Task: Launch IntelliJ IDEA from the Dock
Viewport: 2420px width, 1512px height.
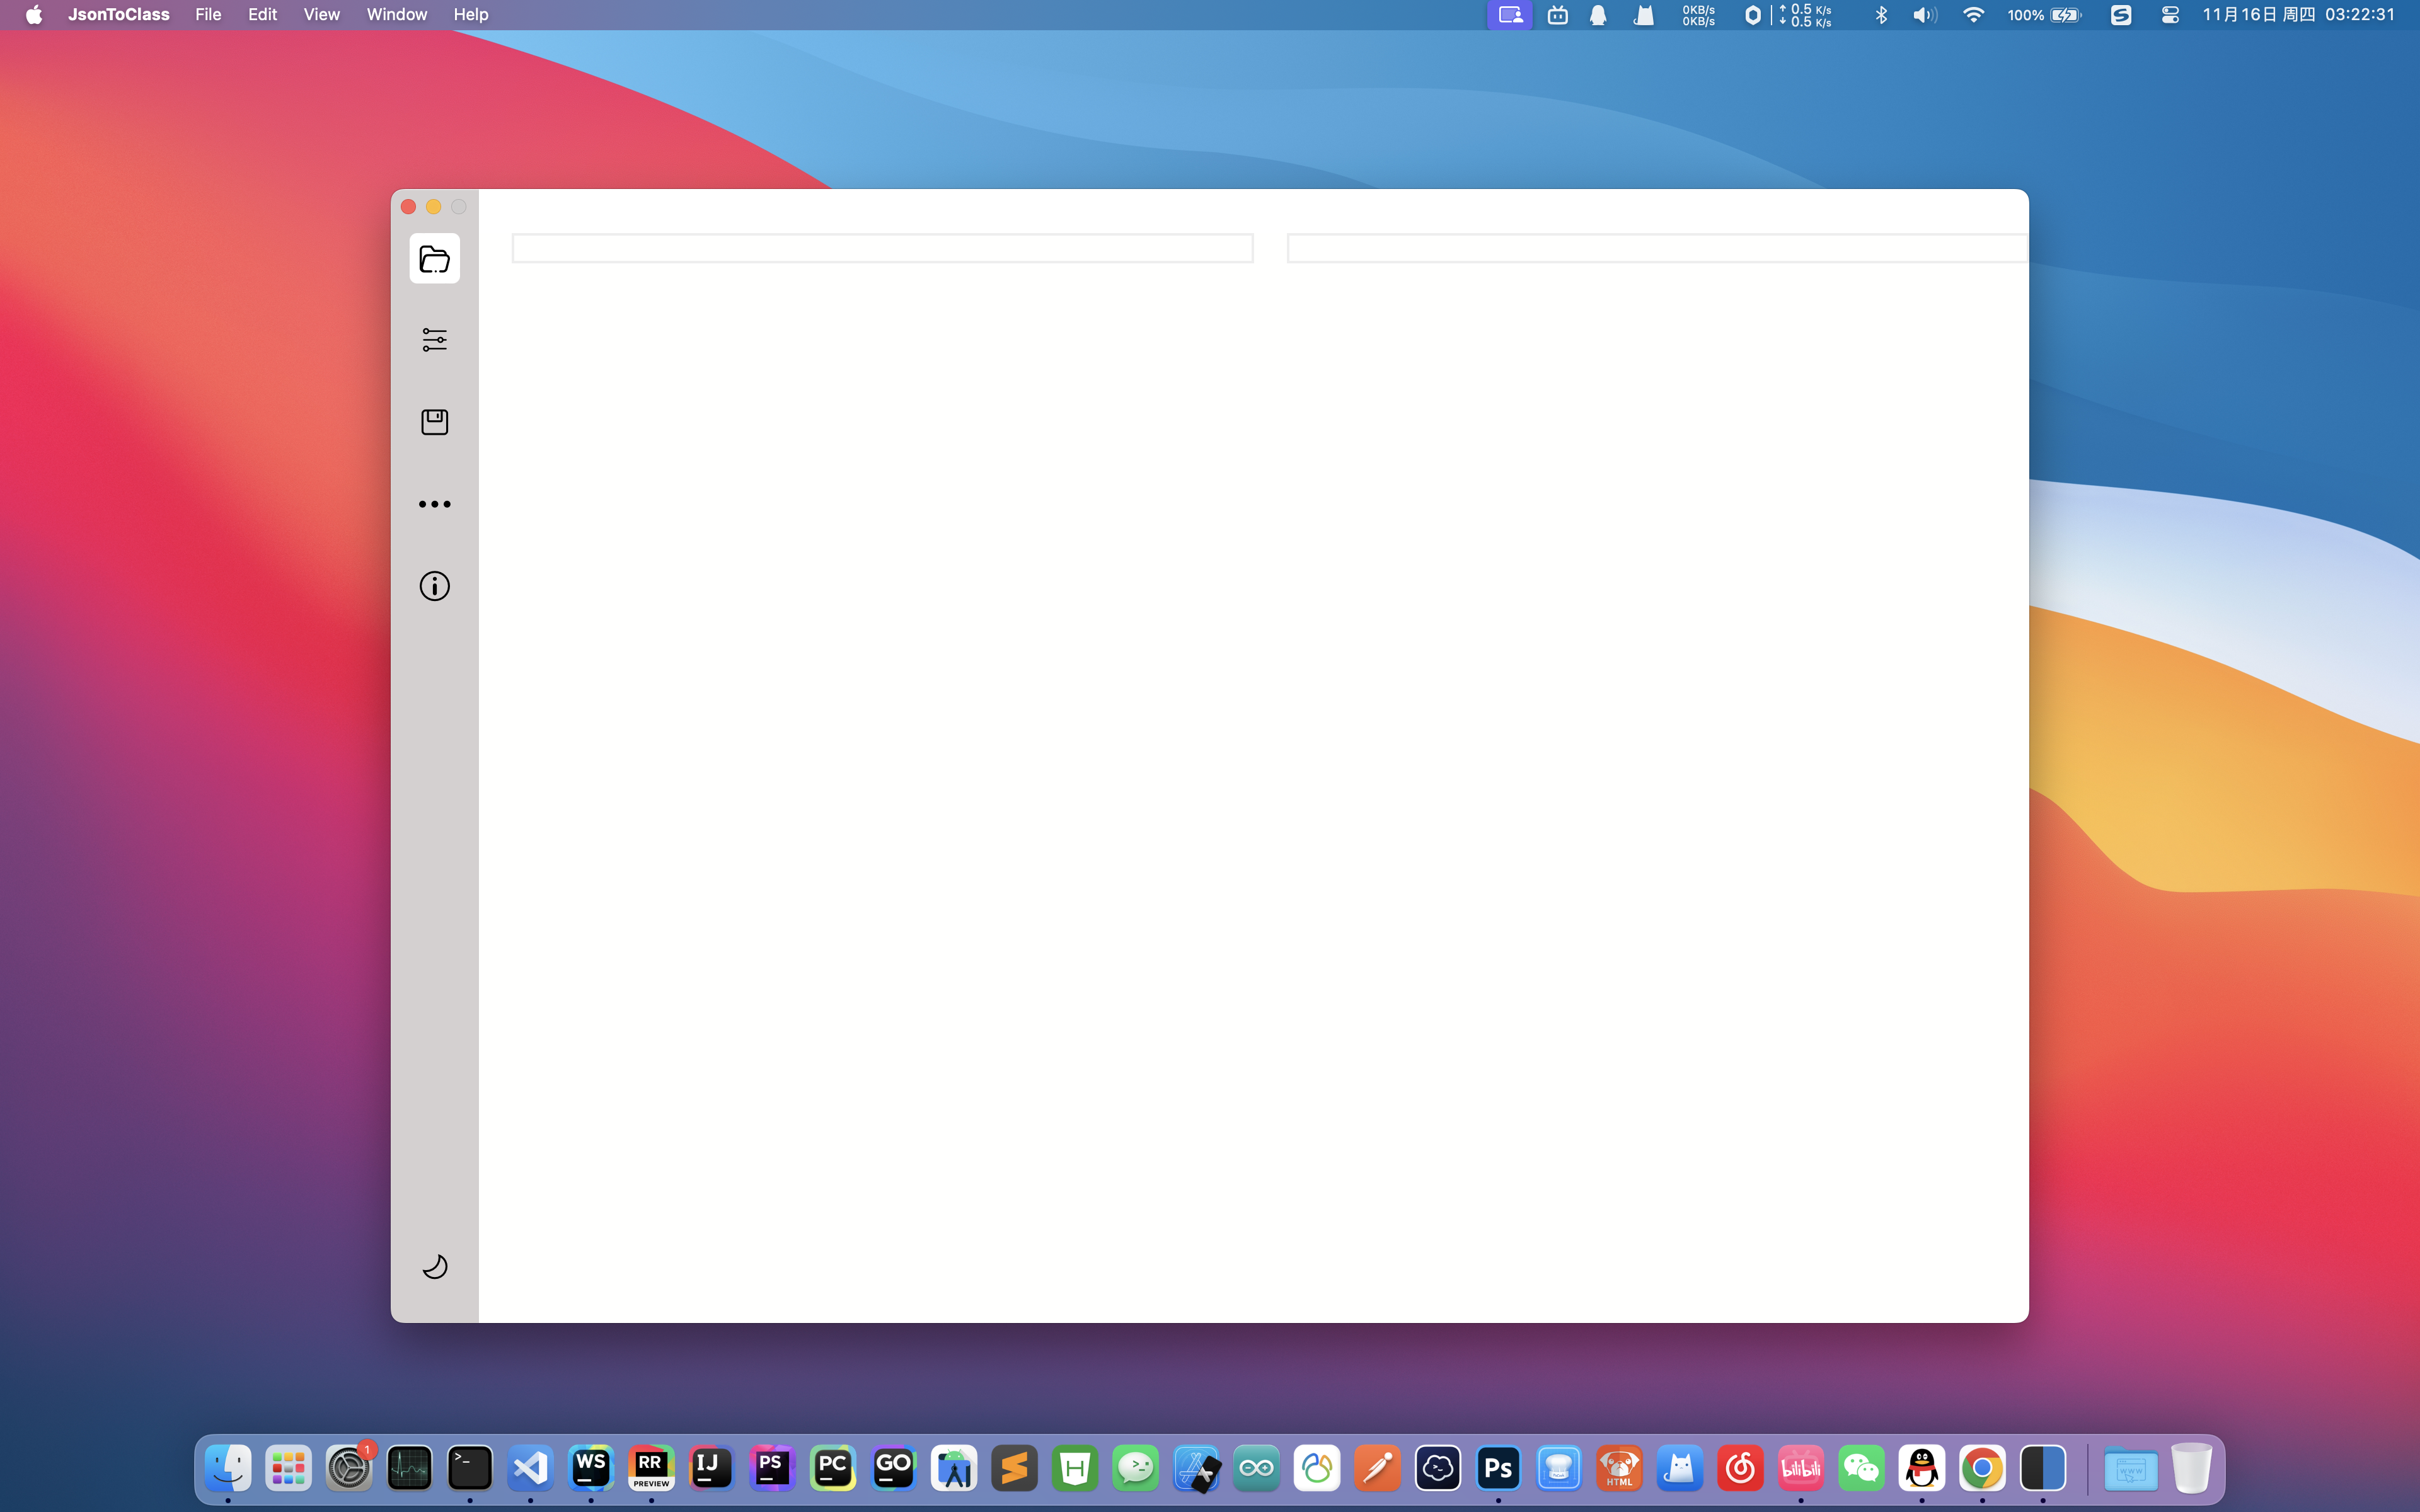Action: (x=712, y=1468)
